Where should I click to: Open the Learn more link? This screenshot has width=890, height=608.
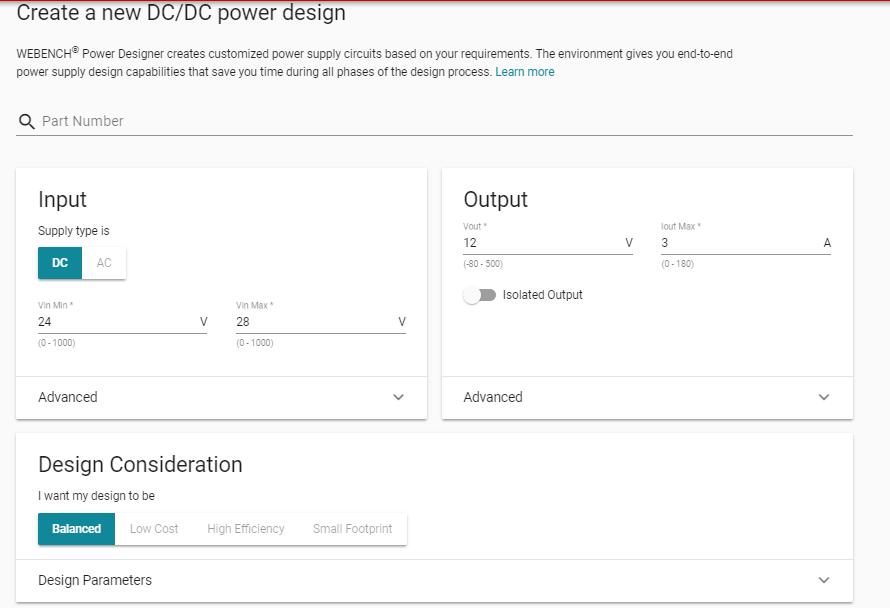[524, 72]
